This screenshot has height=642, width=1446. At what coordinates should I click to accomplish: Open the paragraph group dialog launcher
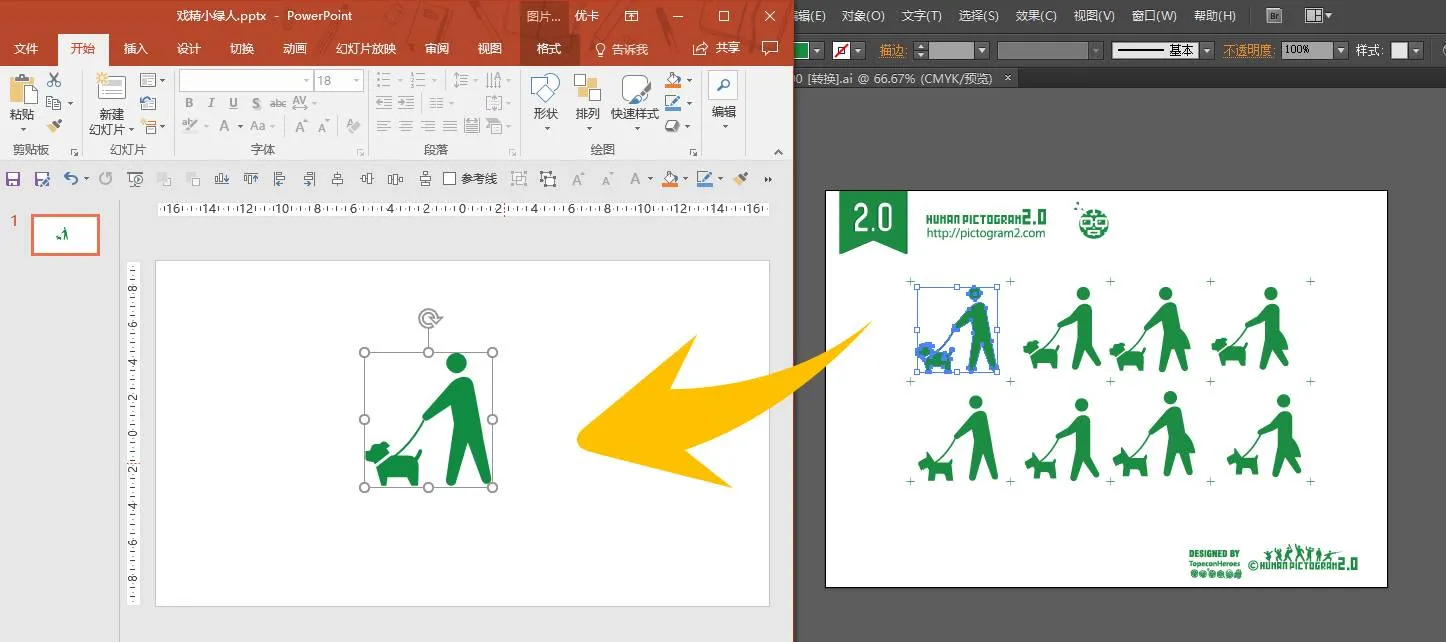513,152
